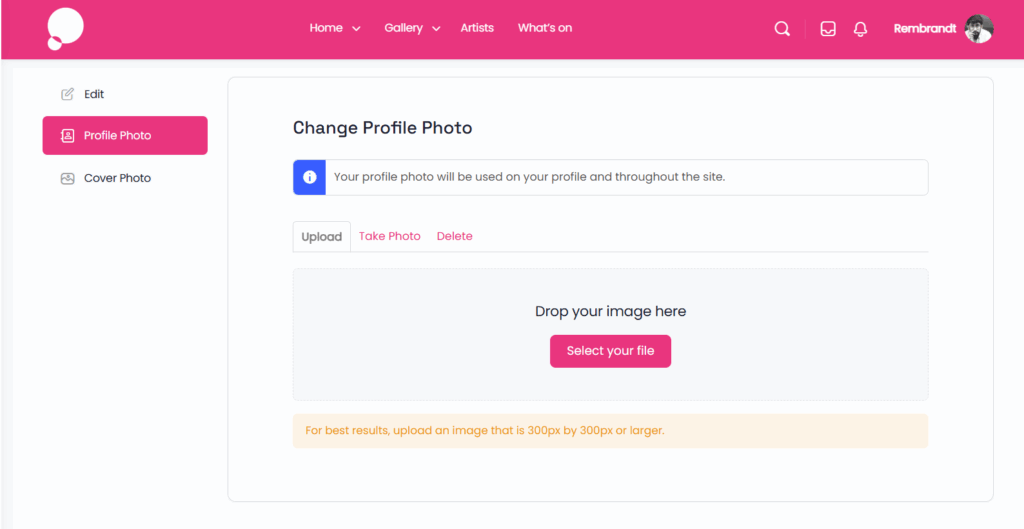Select the Upload tab
The height and width of the screenshot is (529, 1024).
[x=322, y=237]
